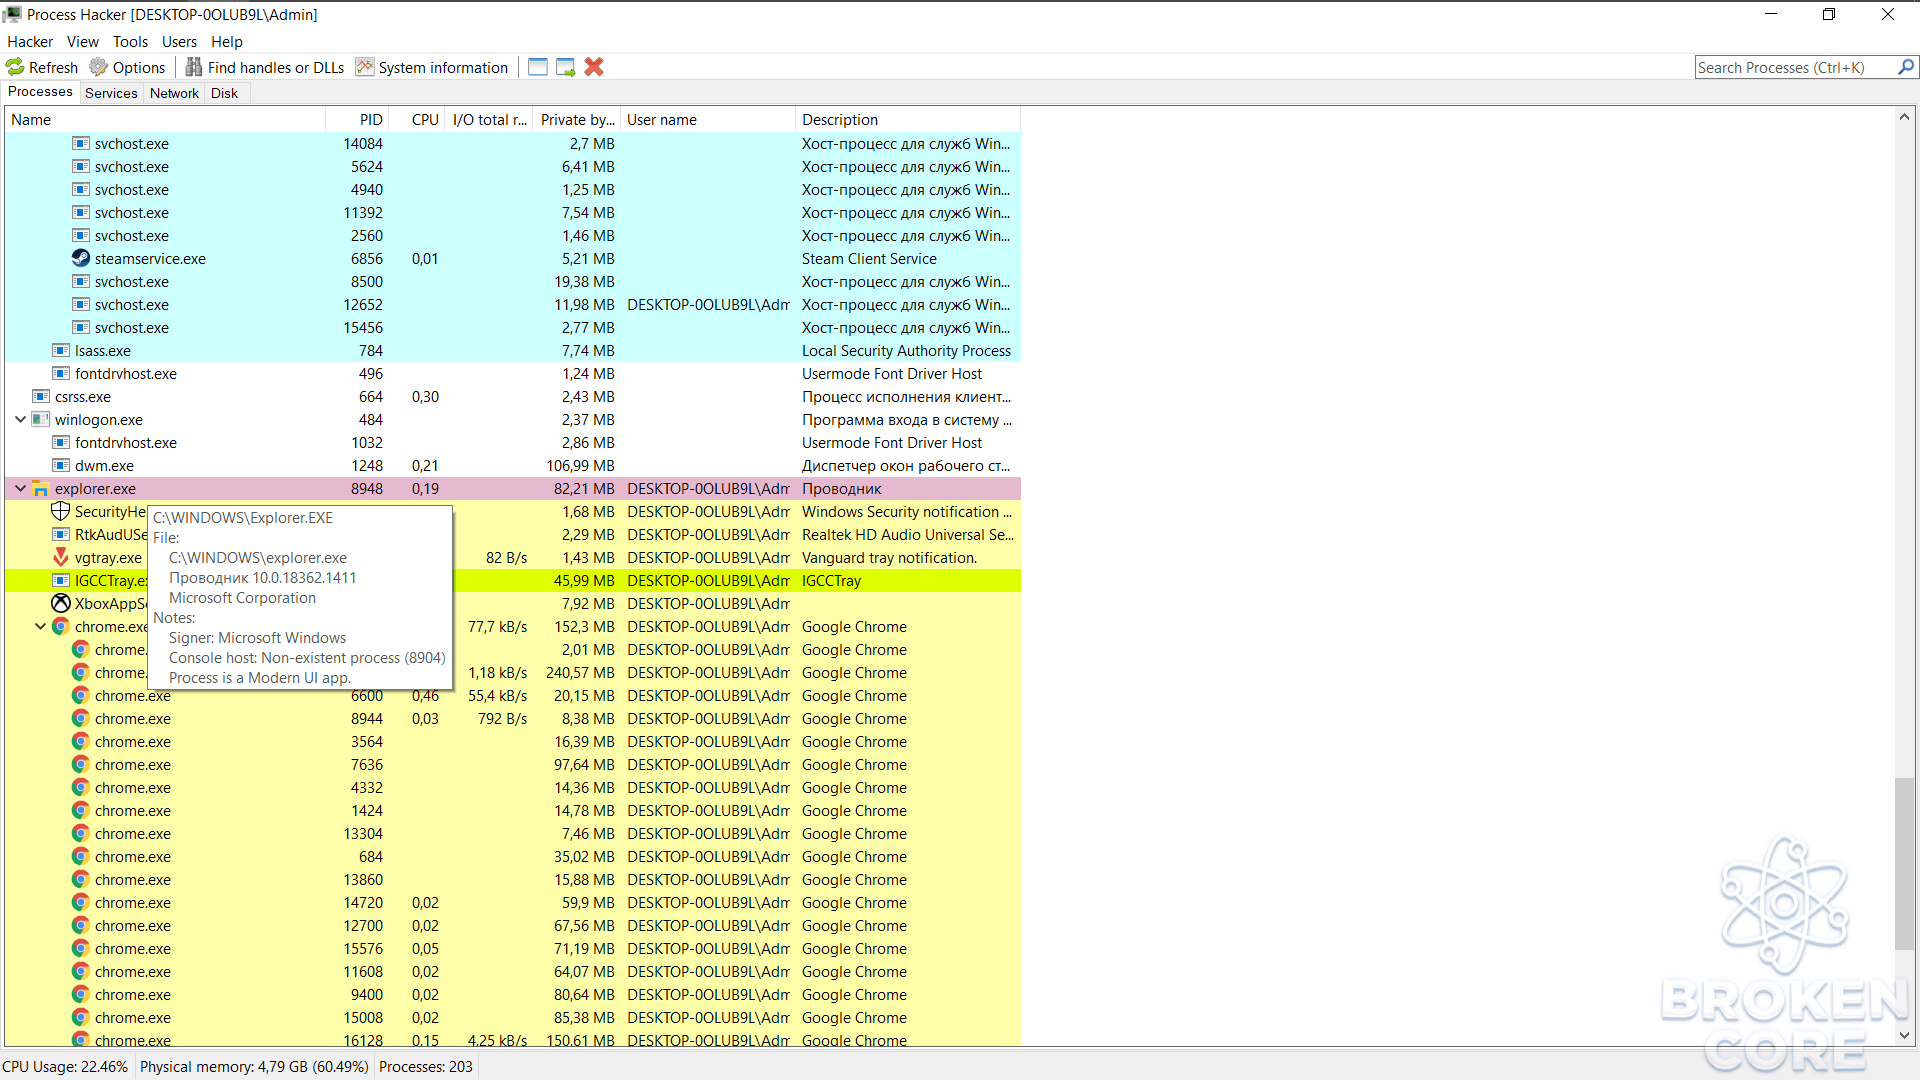Click the Refresh toolbar icon
The height and width of the screenshot is (1080, 1920).
pos(15,67)
